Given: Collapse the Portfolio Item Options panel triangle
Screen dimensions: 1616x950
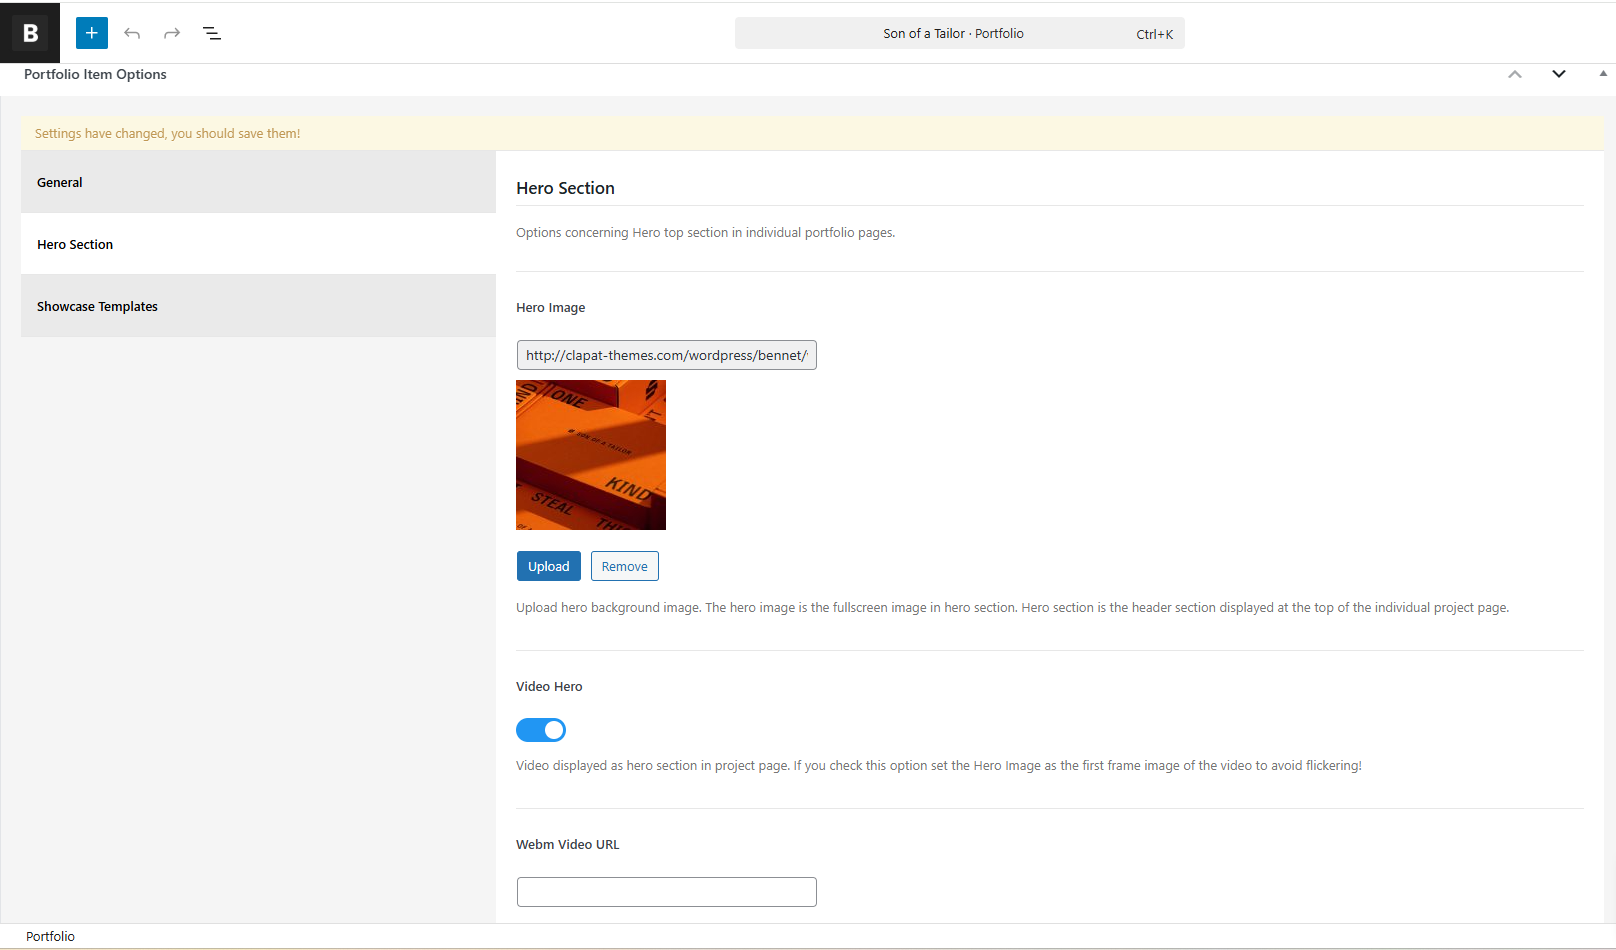Looking at the screenshot, I should [x=1603, y=74].
